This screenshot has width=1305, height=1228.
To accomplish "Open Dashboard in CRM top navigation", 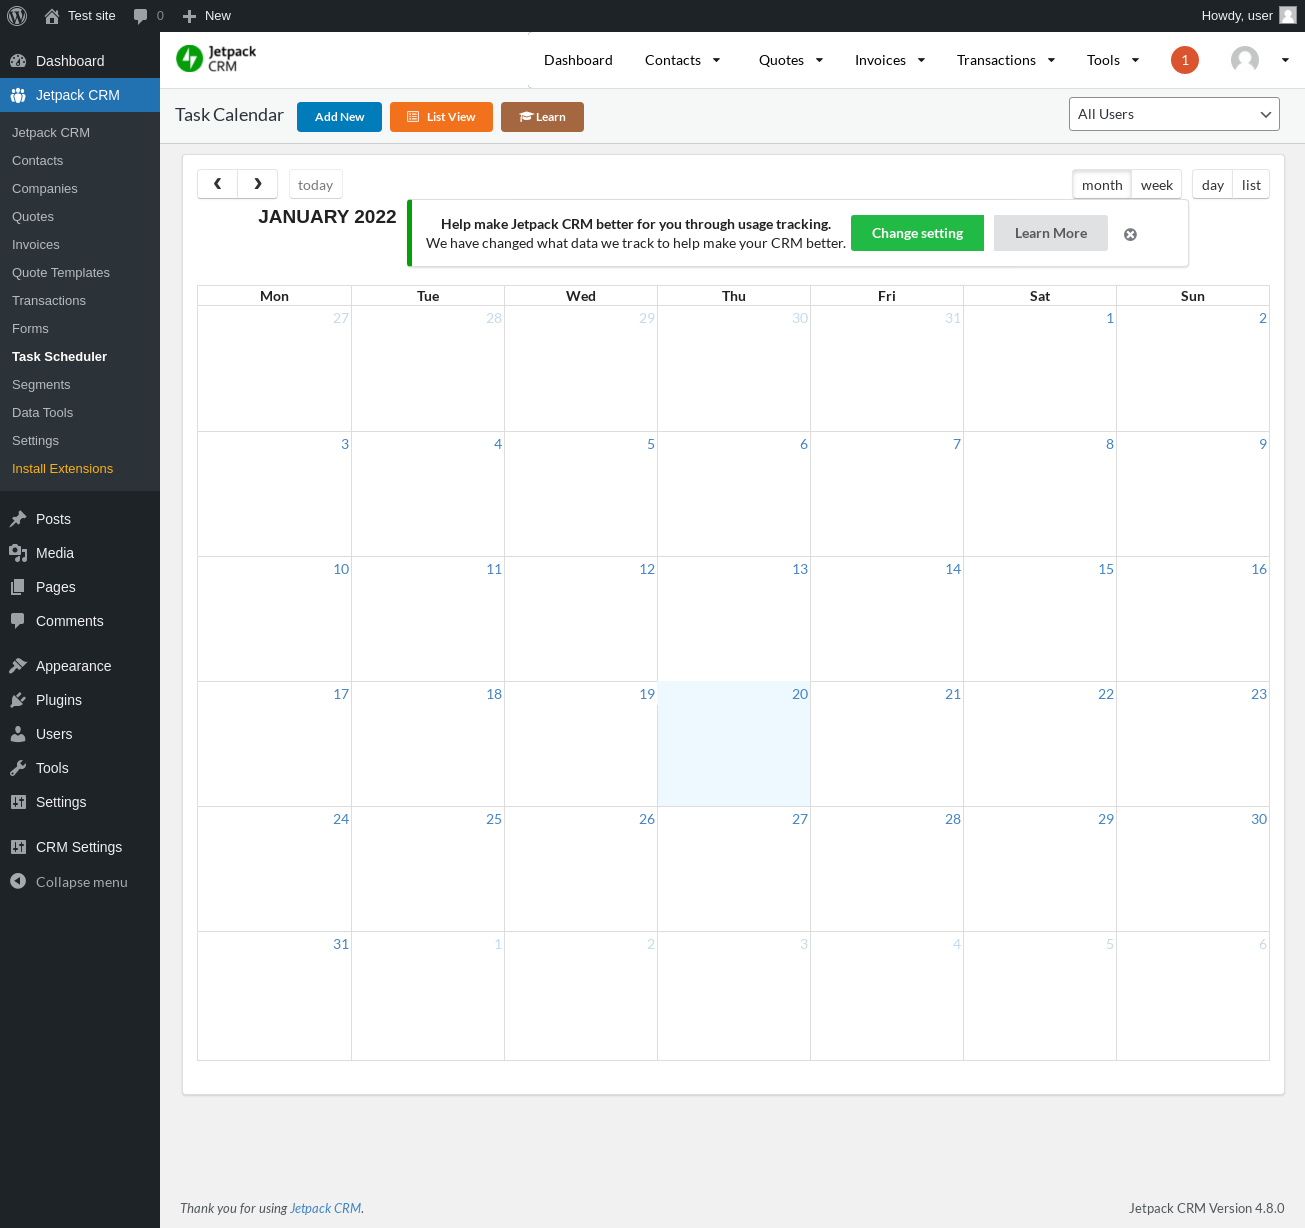I will pyautogui.click(x=578, y=60).
